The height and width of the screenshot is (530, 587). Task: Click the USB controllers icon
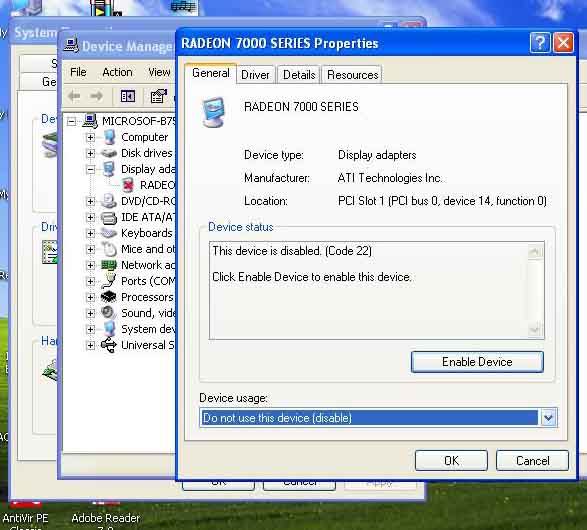pyautogui.click(x=109, y=345)
